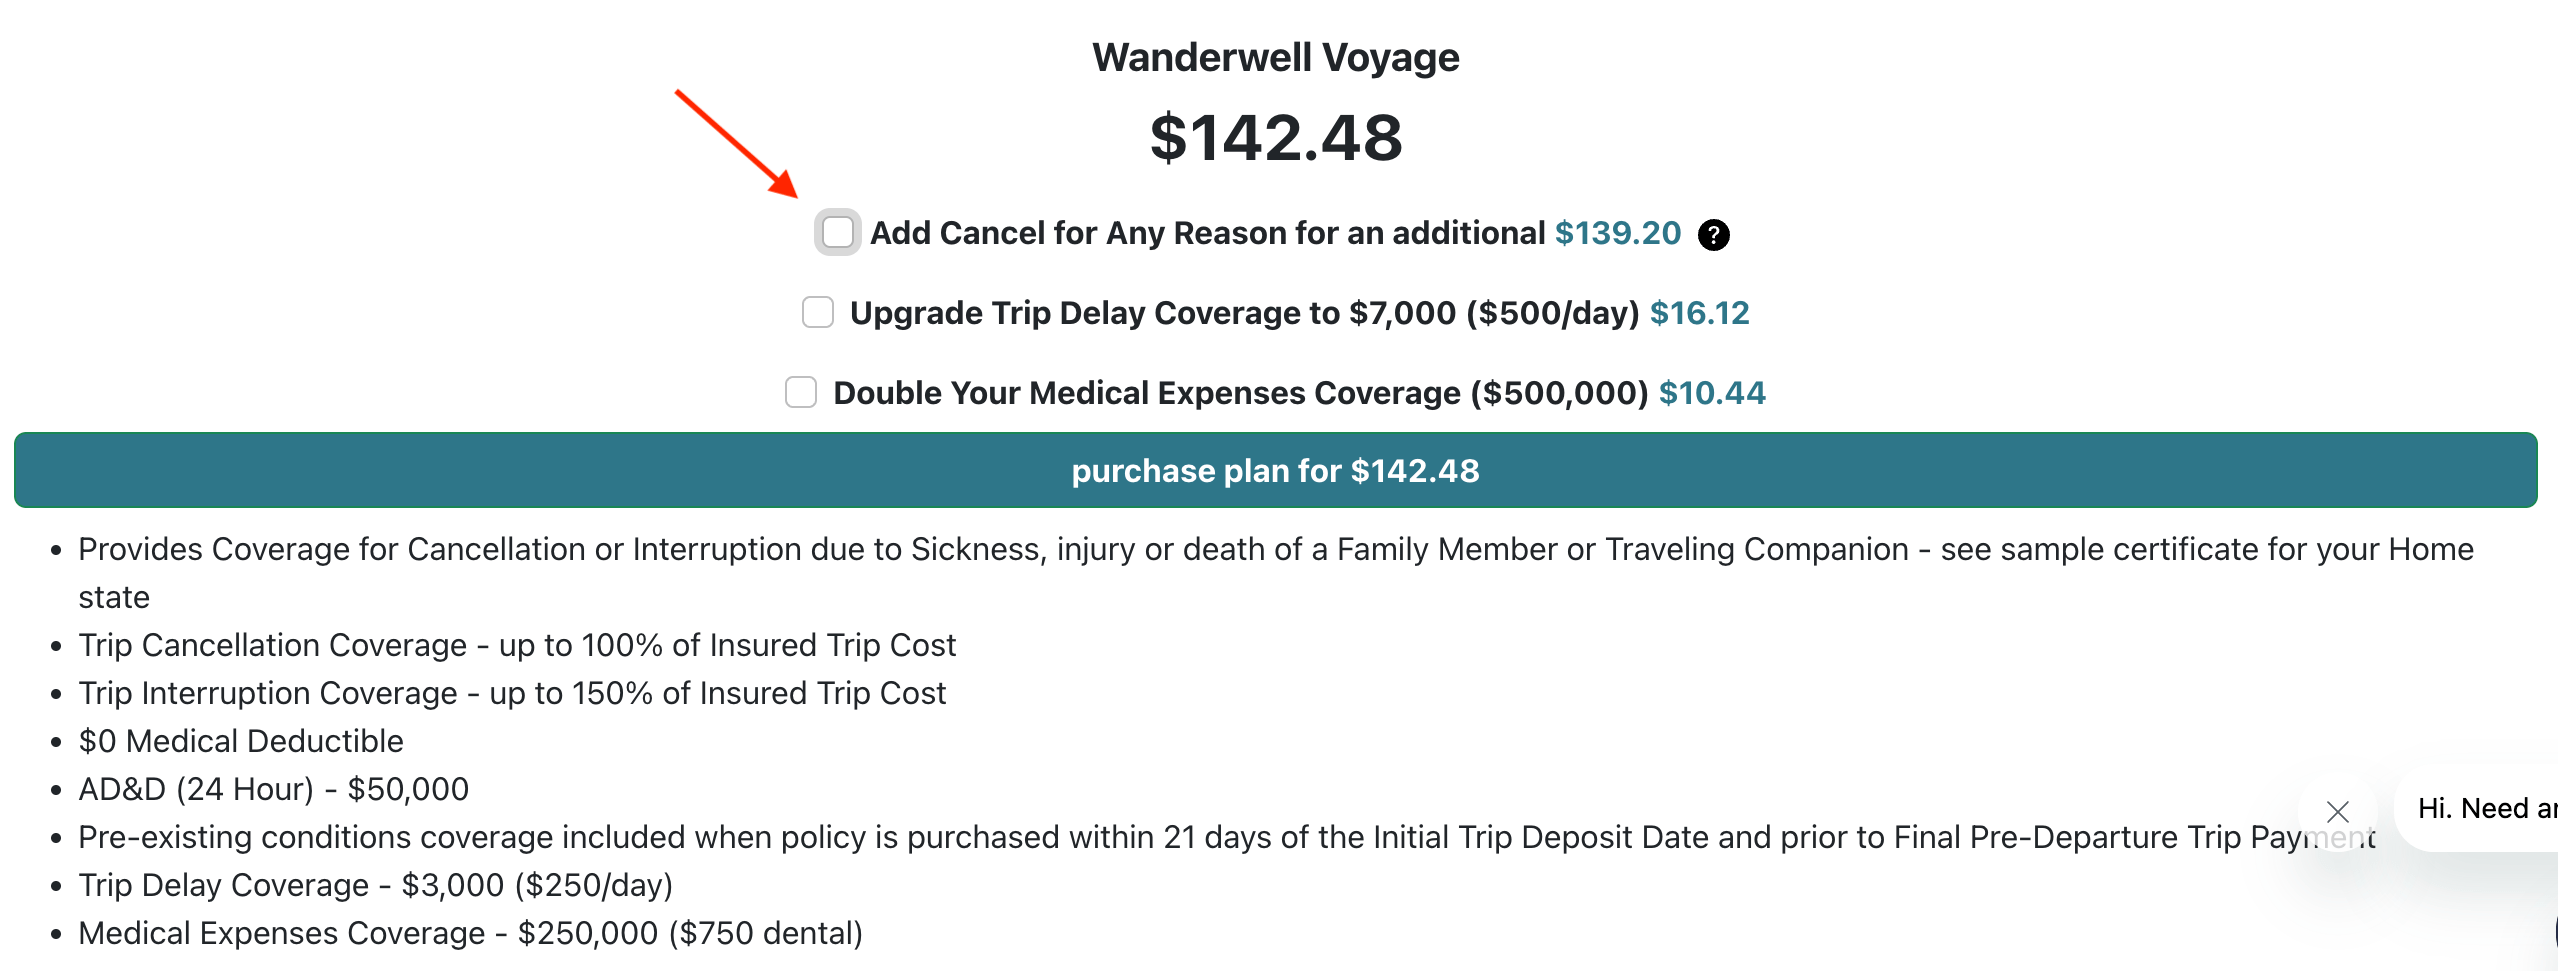Enable Double Your Medical Expenses Coverage
2558x971 pixels.
pyautogui.click(x=800, y=393)
